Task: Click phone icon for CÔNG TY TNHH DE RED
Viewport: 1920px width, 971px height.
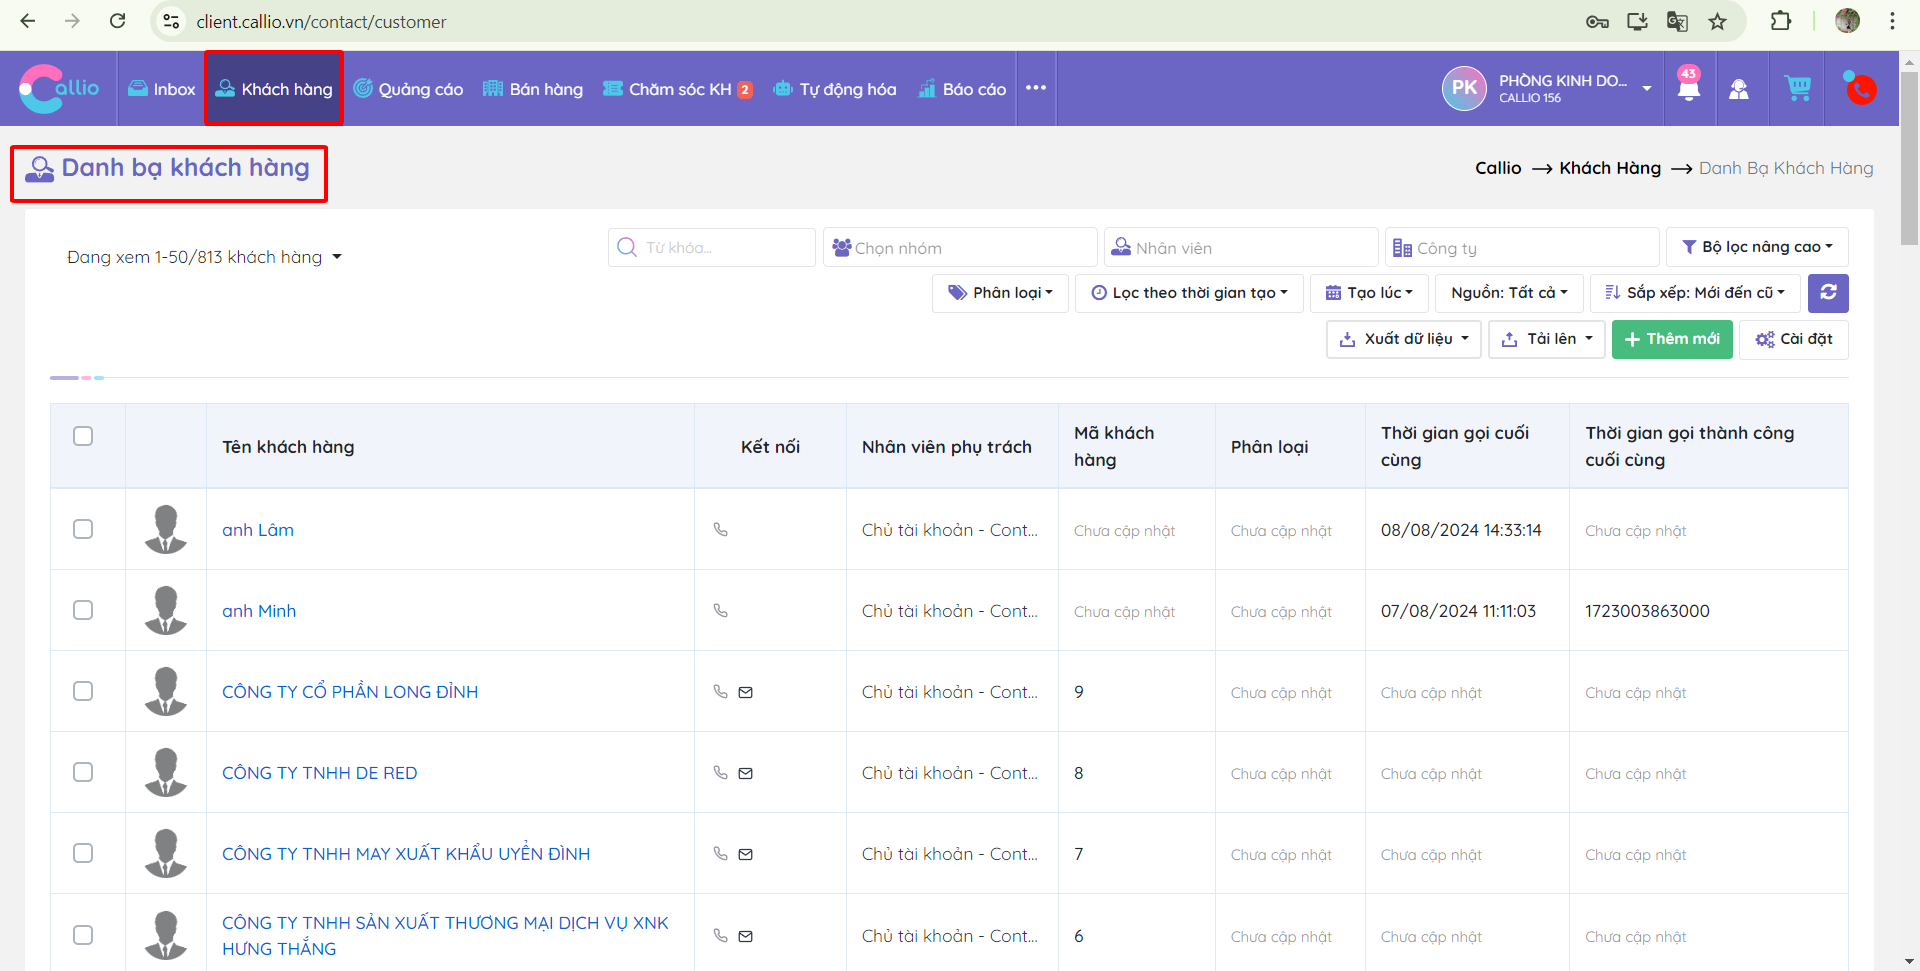Action: click(x=720, y=773)
